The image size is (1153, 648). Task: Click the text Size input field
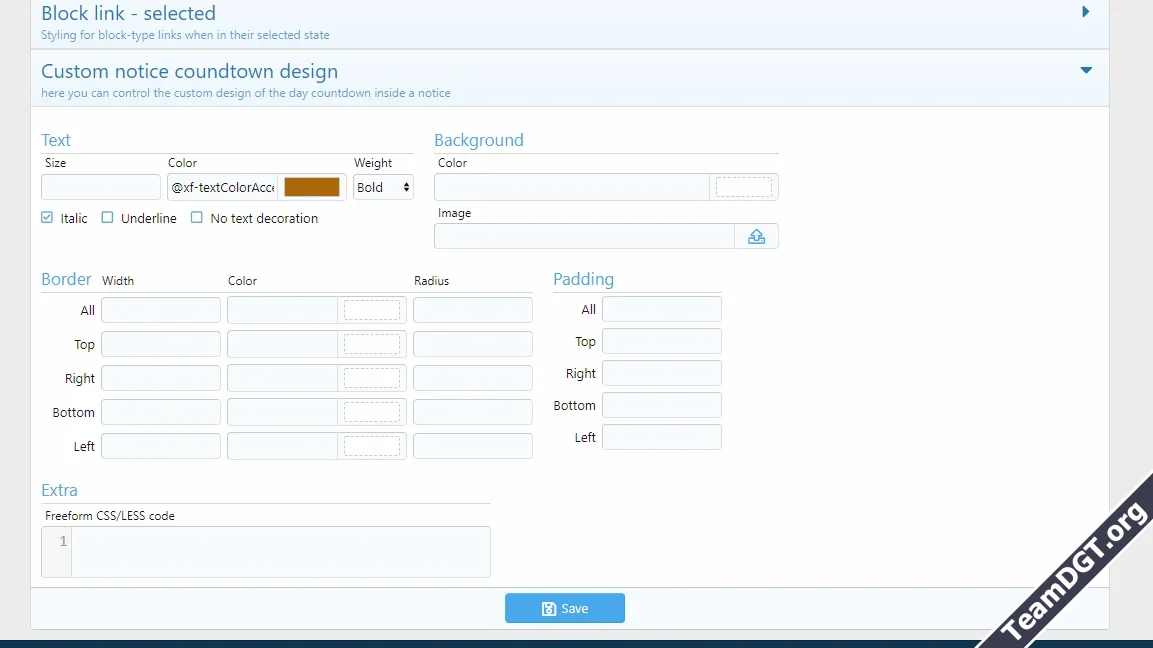tap(100, 186)
